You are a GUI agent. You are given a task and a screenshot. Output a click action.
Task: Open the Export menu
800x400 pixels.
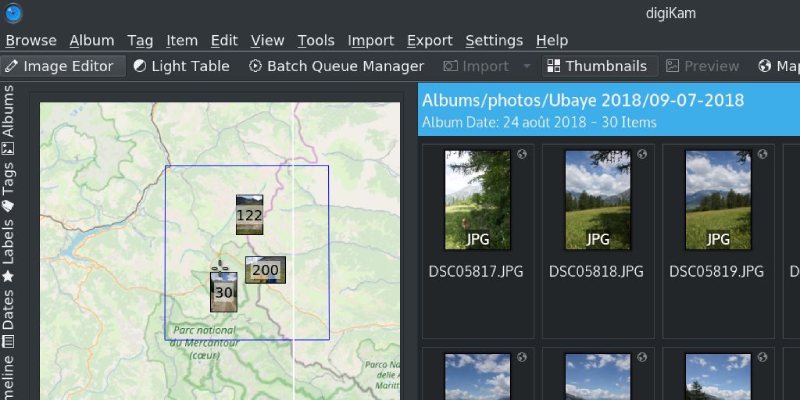pos(430,40)
